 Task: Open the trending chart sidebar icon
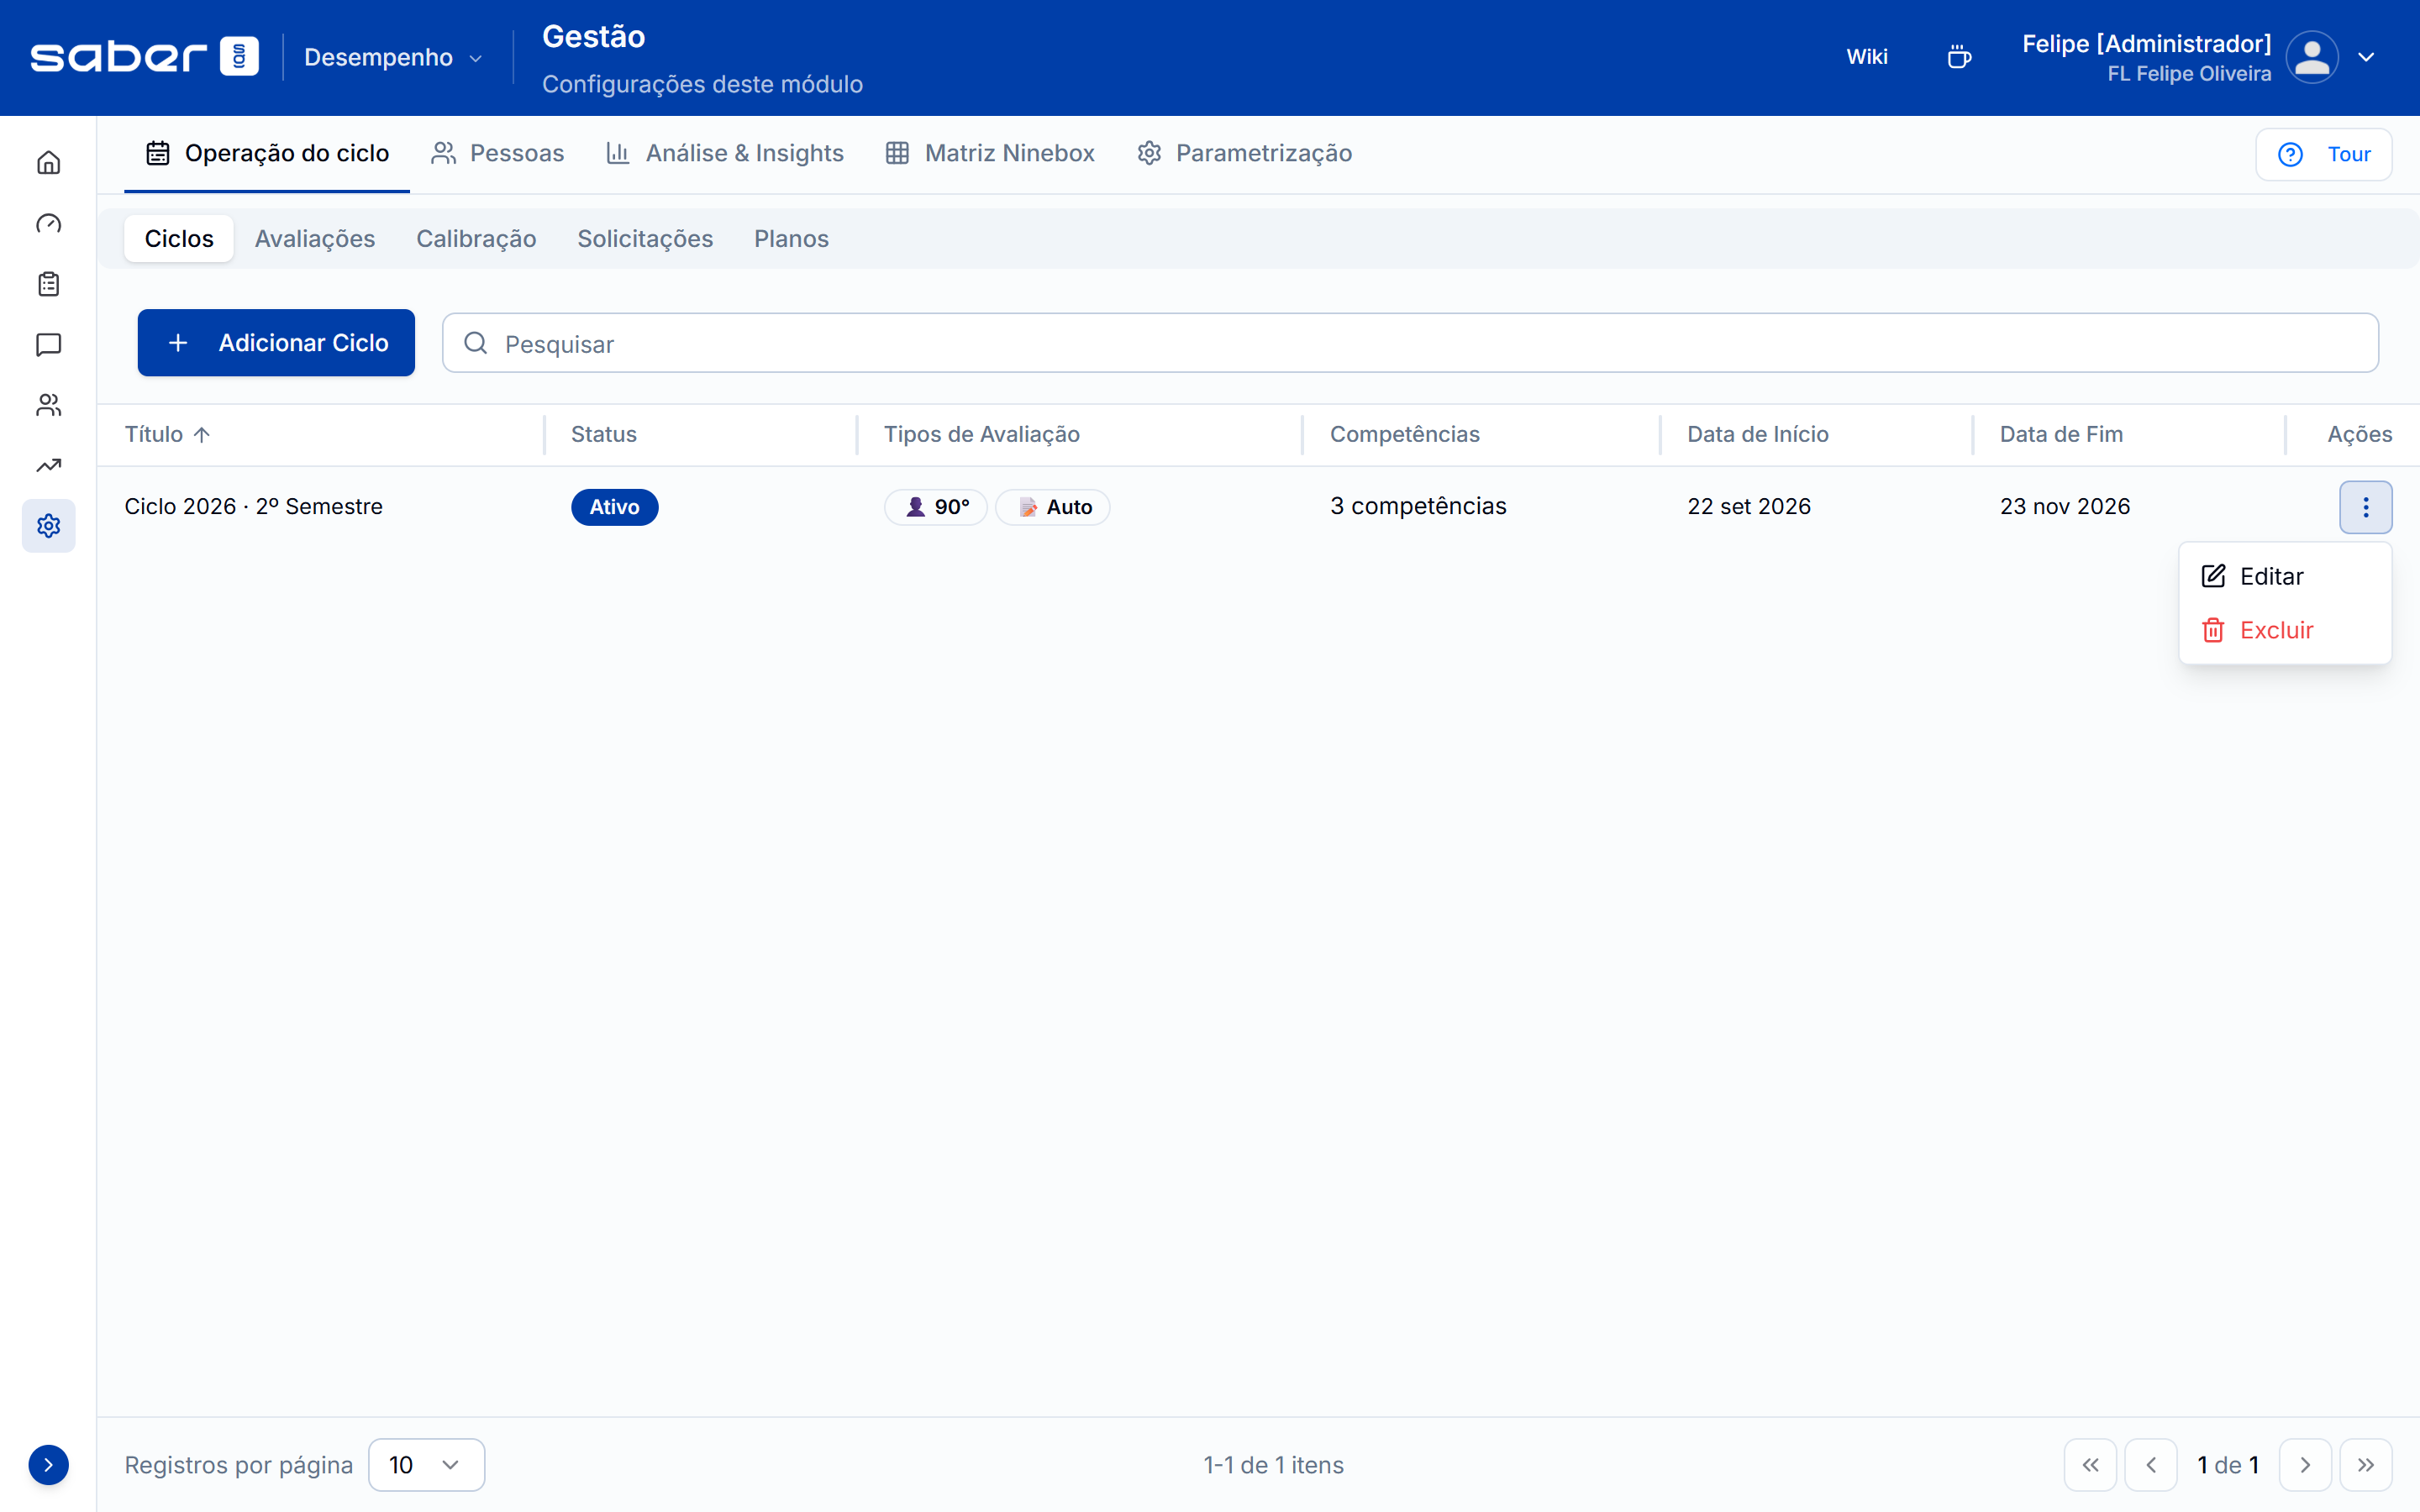click(48, 465)
